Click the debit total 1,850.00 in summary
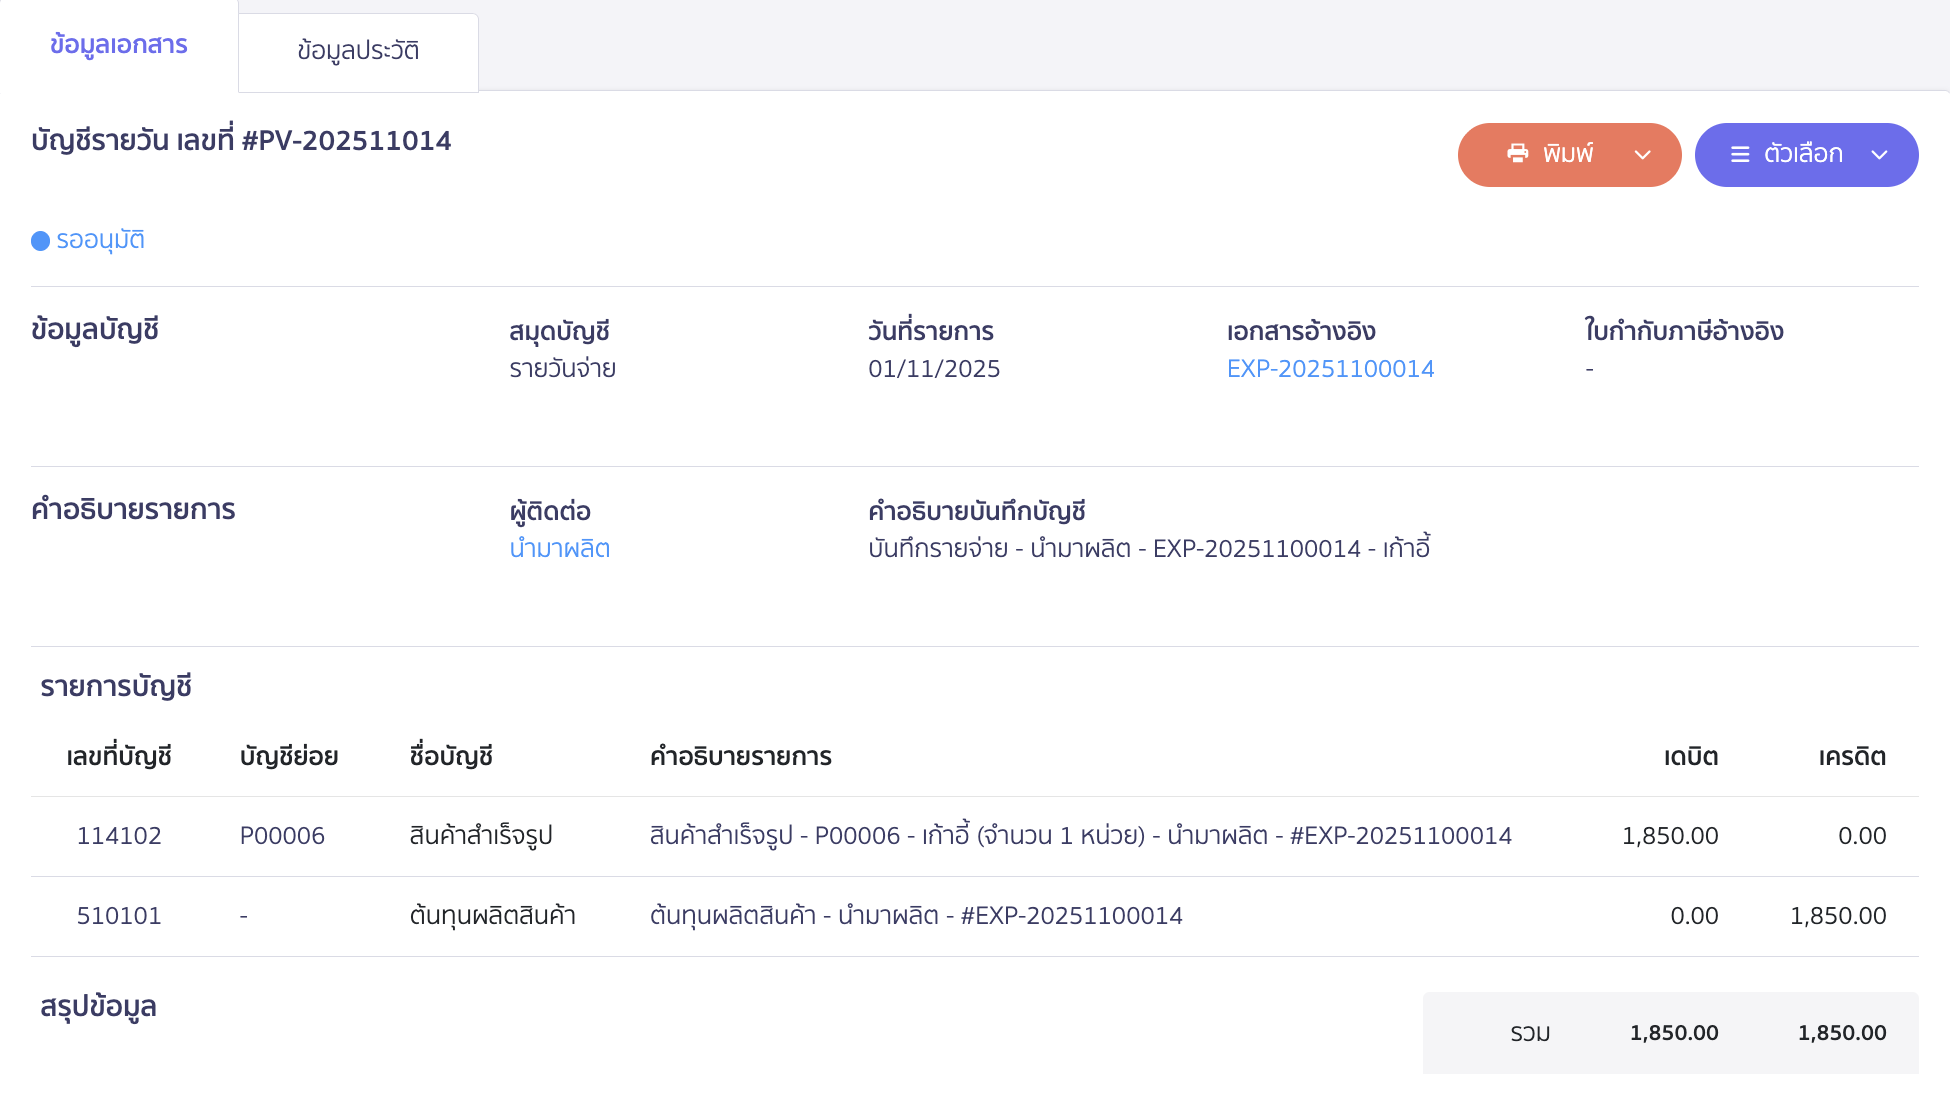The height and width of the screenshot is (1112, 1950). (x=1674, y=1032)
